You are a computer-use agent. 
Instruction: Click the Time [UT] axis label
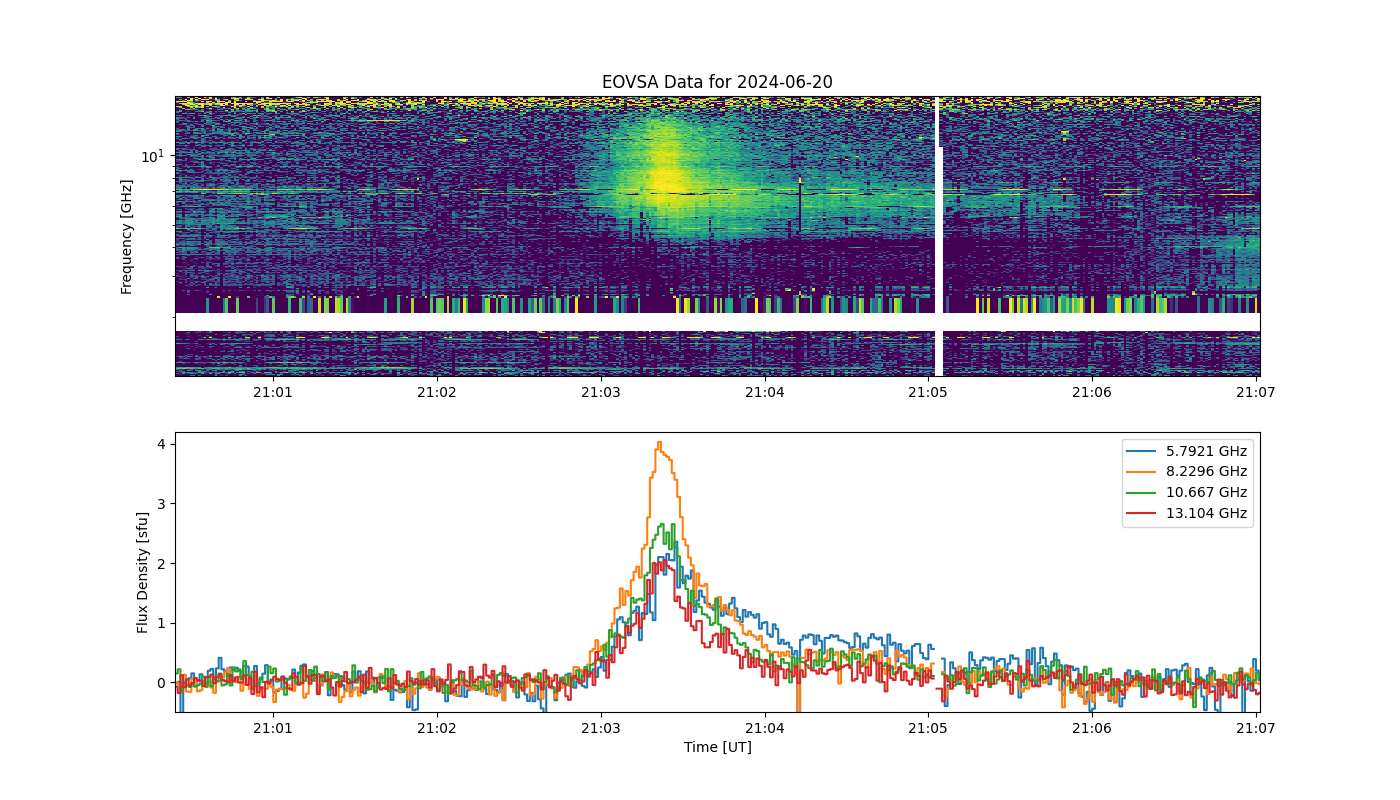717,747
